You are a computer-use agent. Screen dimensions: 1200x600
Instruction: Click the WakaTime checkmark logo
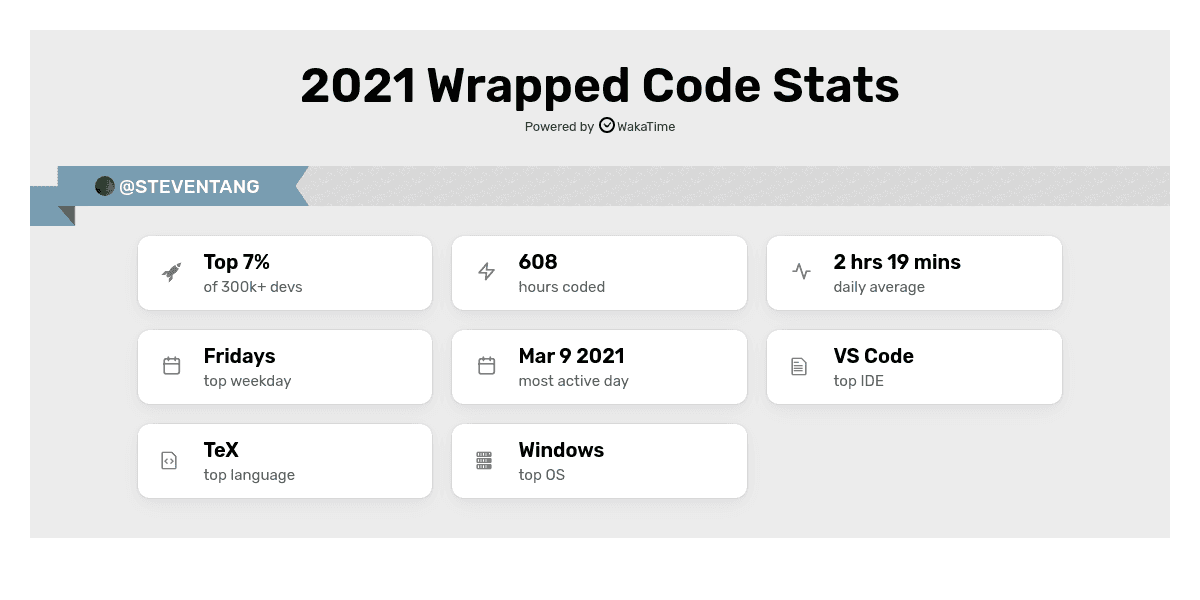click(x=607, y=126)
